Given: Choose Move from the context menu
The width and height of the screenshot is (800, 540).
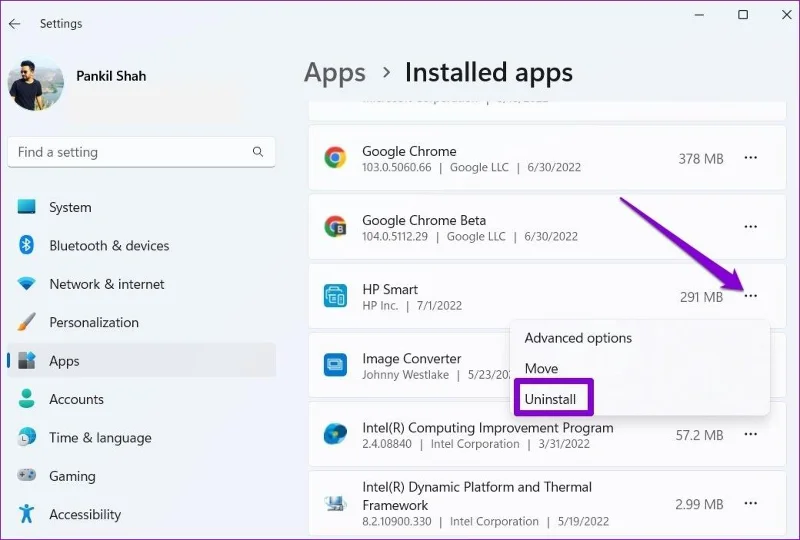Looking at the screenshot, I should (541, 369).
